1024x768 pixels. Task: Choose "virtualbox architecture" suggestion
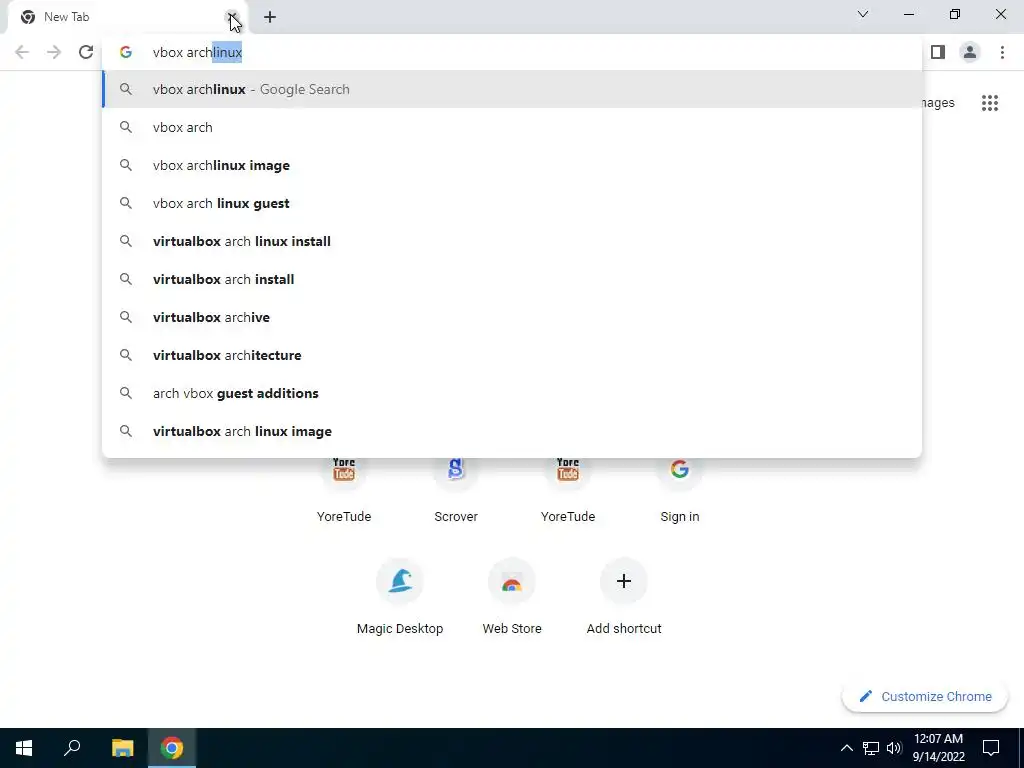click(512, 355)
